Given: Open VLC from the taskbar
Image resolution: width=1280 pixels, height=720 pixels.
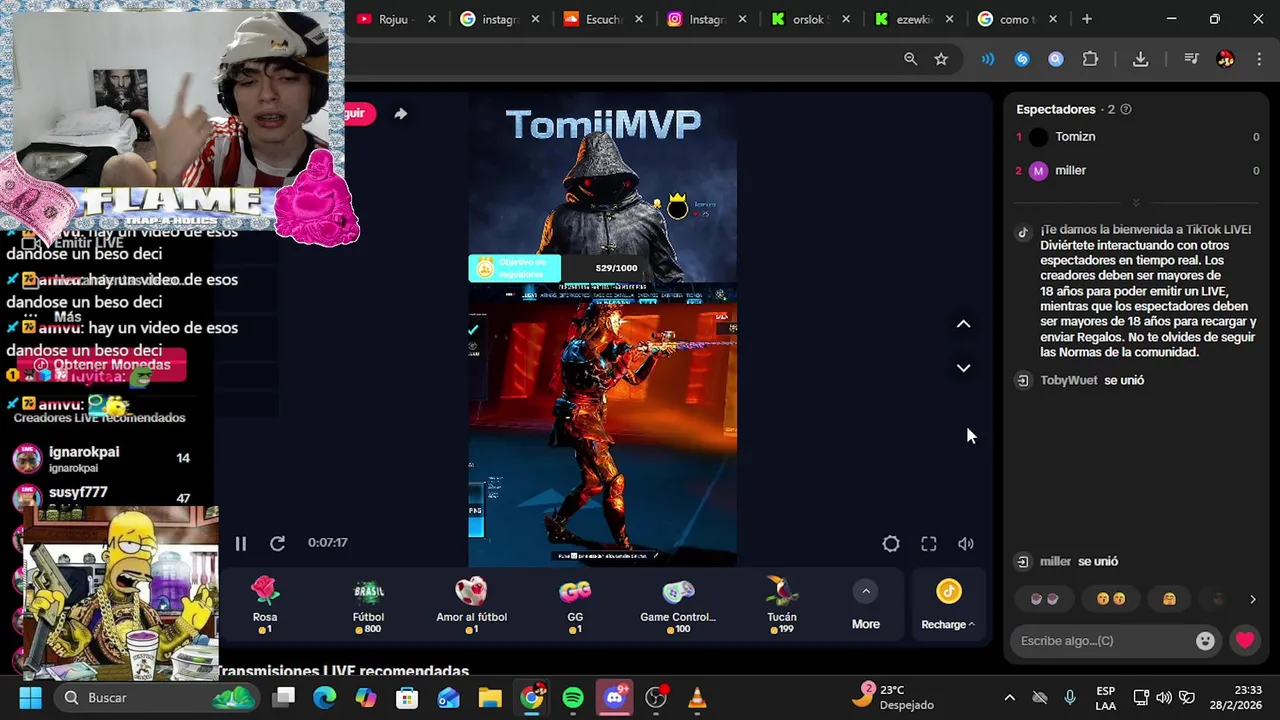Looking at the screenshot, I should 697,698.
